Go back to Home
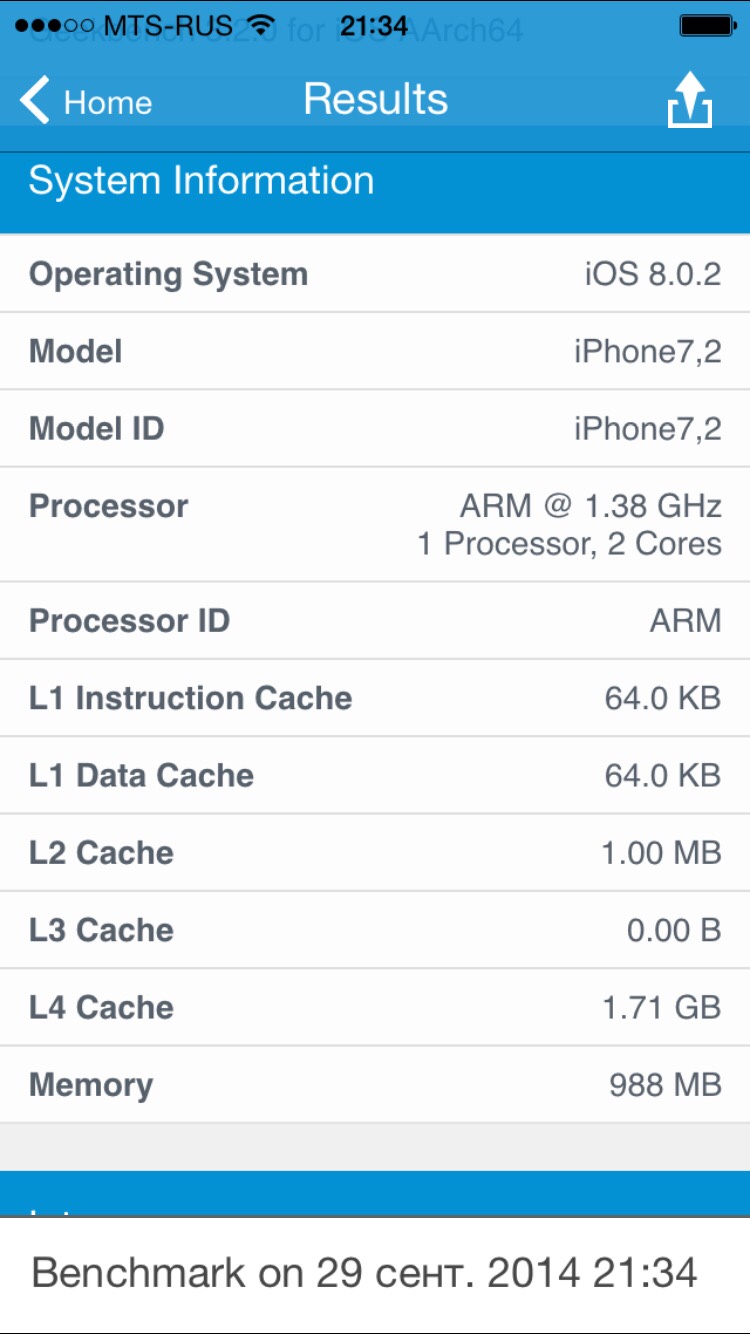 86,101
